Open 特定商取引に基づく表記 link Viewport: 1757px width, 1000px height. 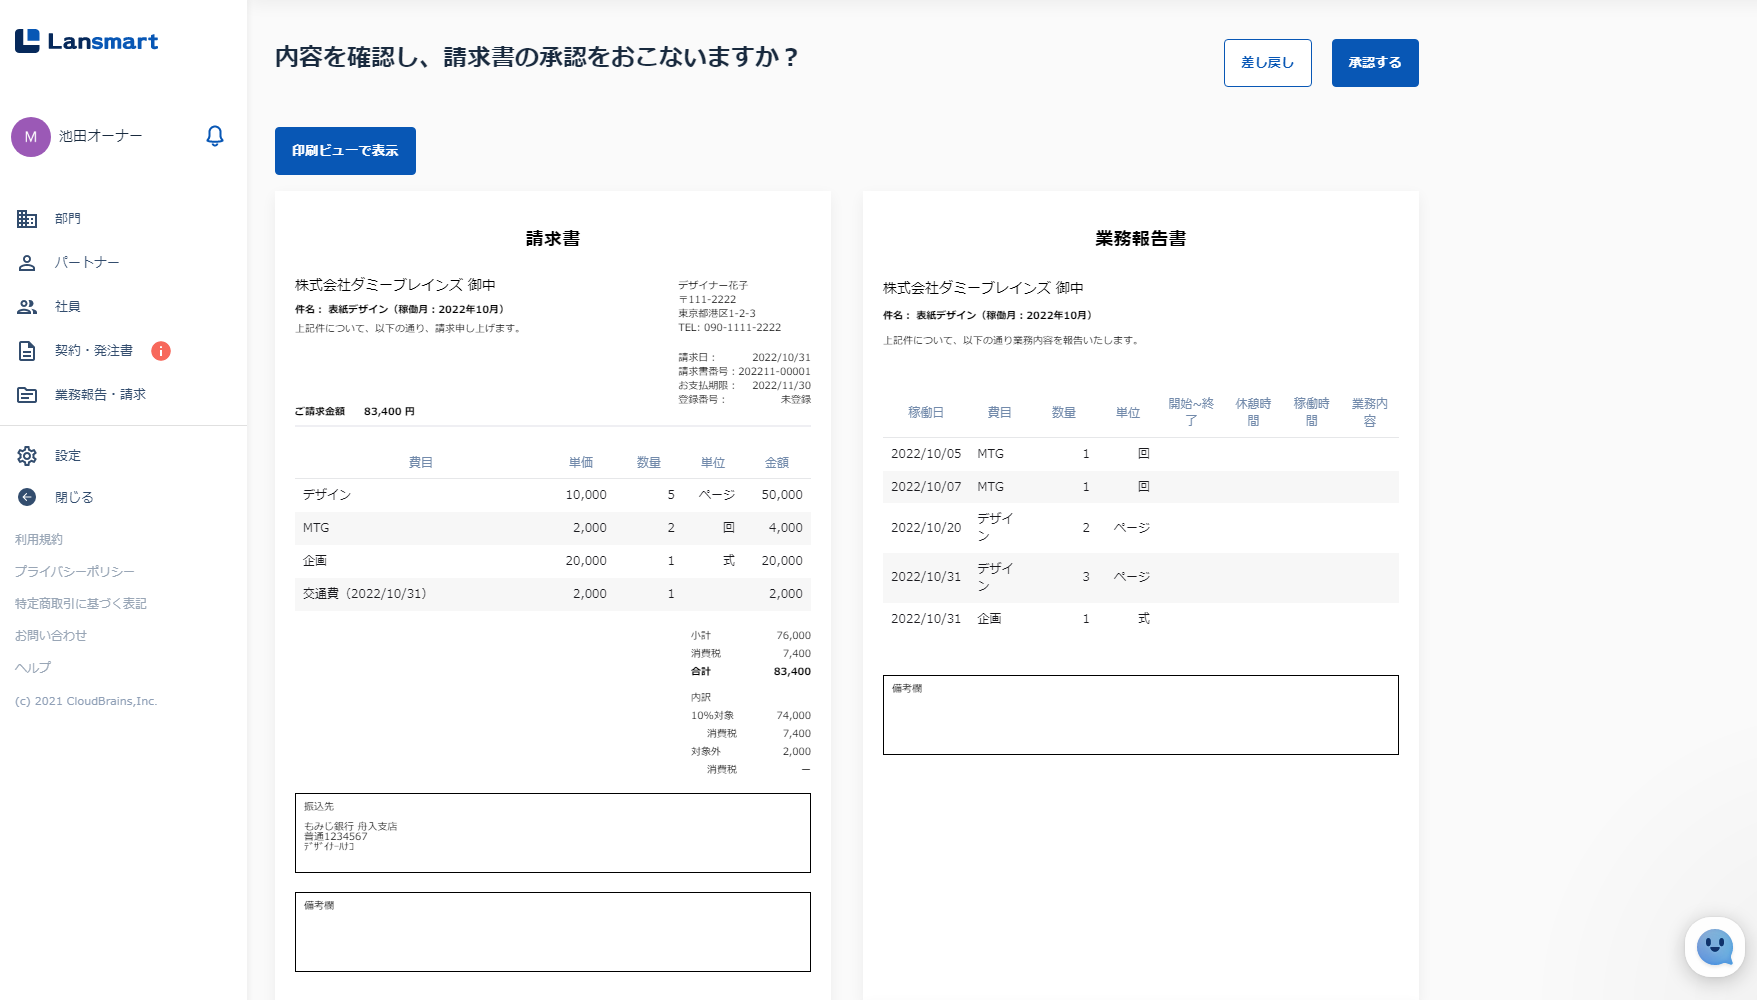[81, 604]
